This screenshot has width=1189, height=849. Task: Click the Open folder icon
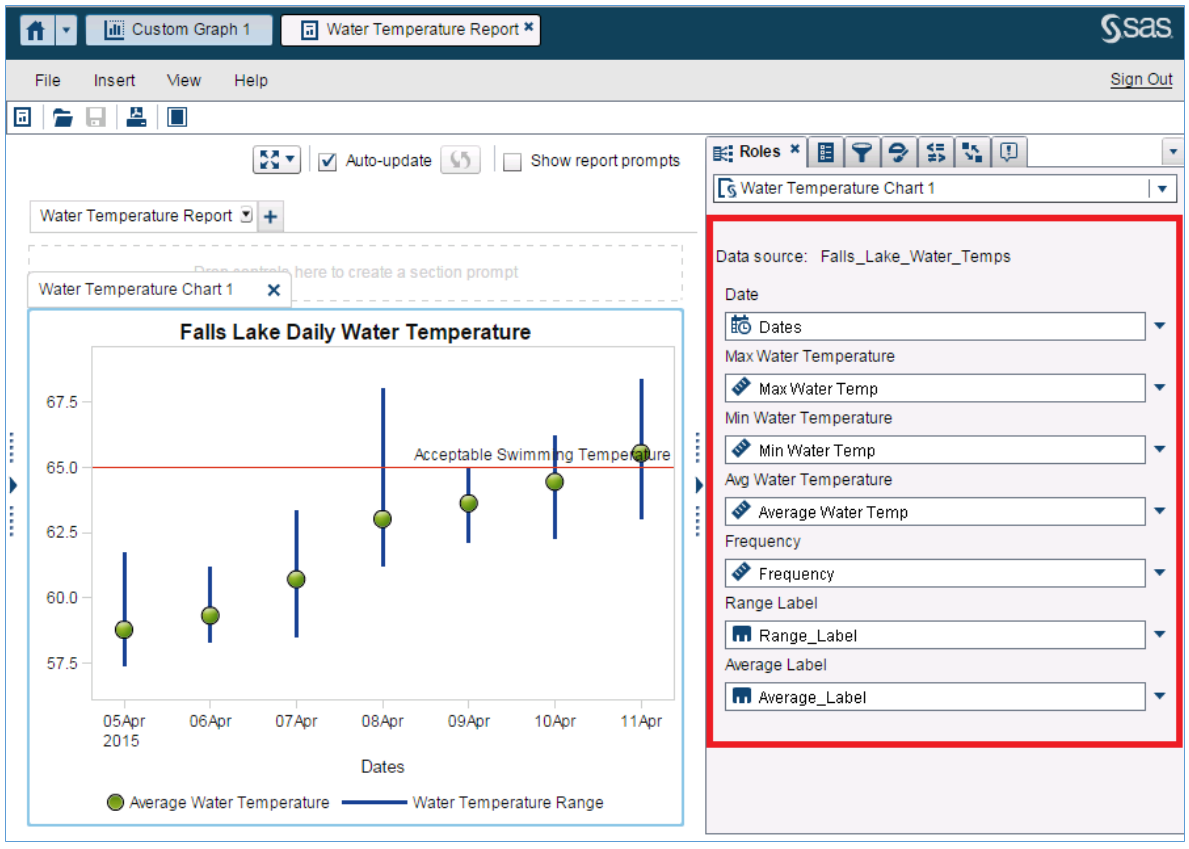[x=63, y=117]
